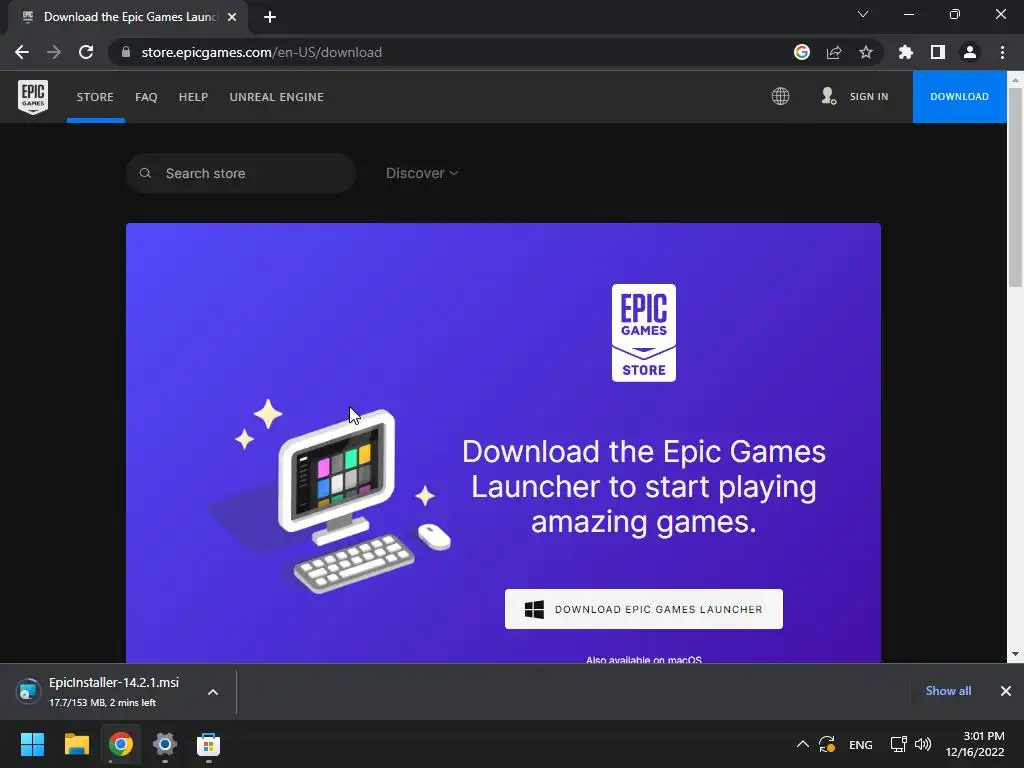The image size is (1024, 768).
Task: Click the volume speaker tray icon
Action: 923,744
